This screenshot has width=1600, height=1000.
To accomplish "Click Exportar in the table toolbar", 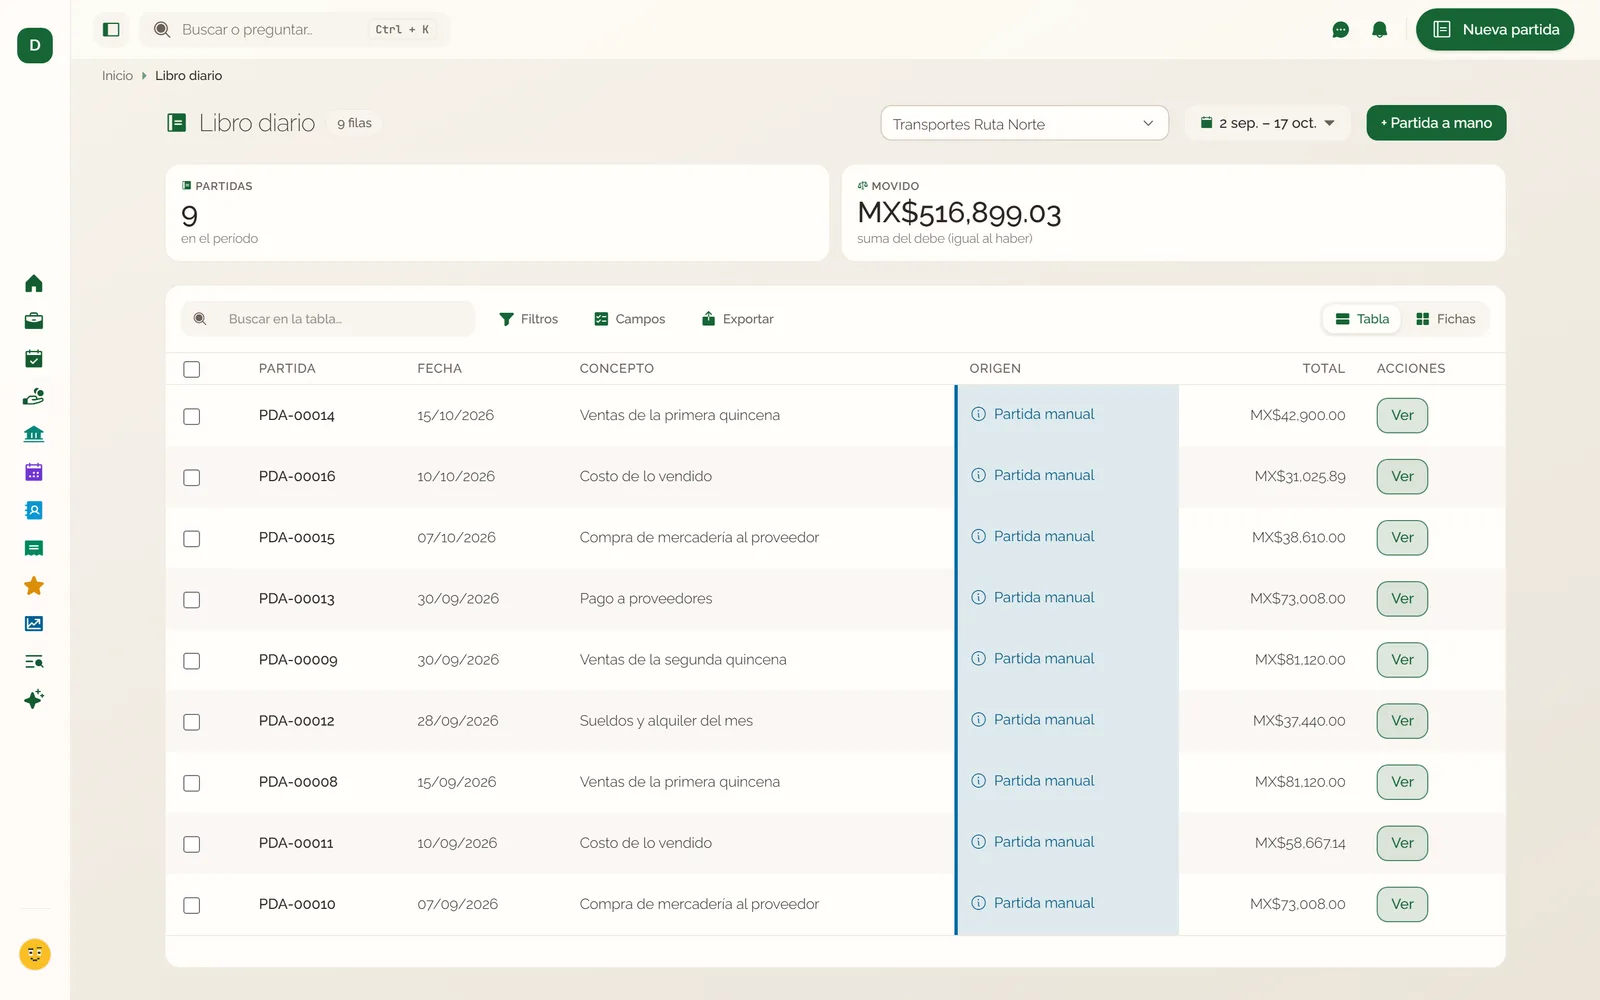I will pos(738,319).
